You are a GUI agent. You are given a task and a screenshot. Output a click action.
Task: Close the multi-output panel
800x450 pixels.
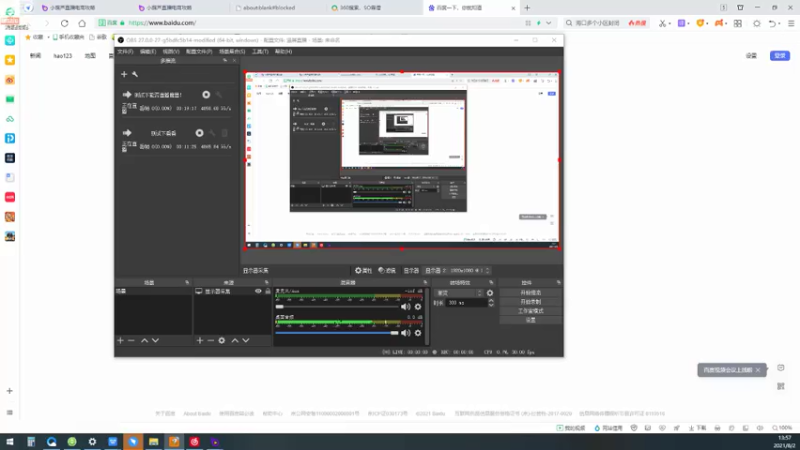pos(234,61)
